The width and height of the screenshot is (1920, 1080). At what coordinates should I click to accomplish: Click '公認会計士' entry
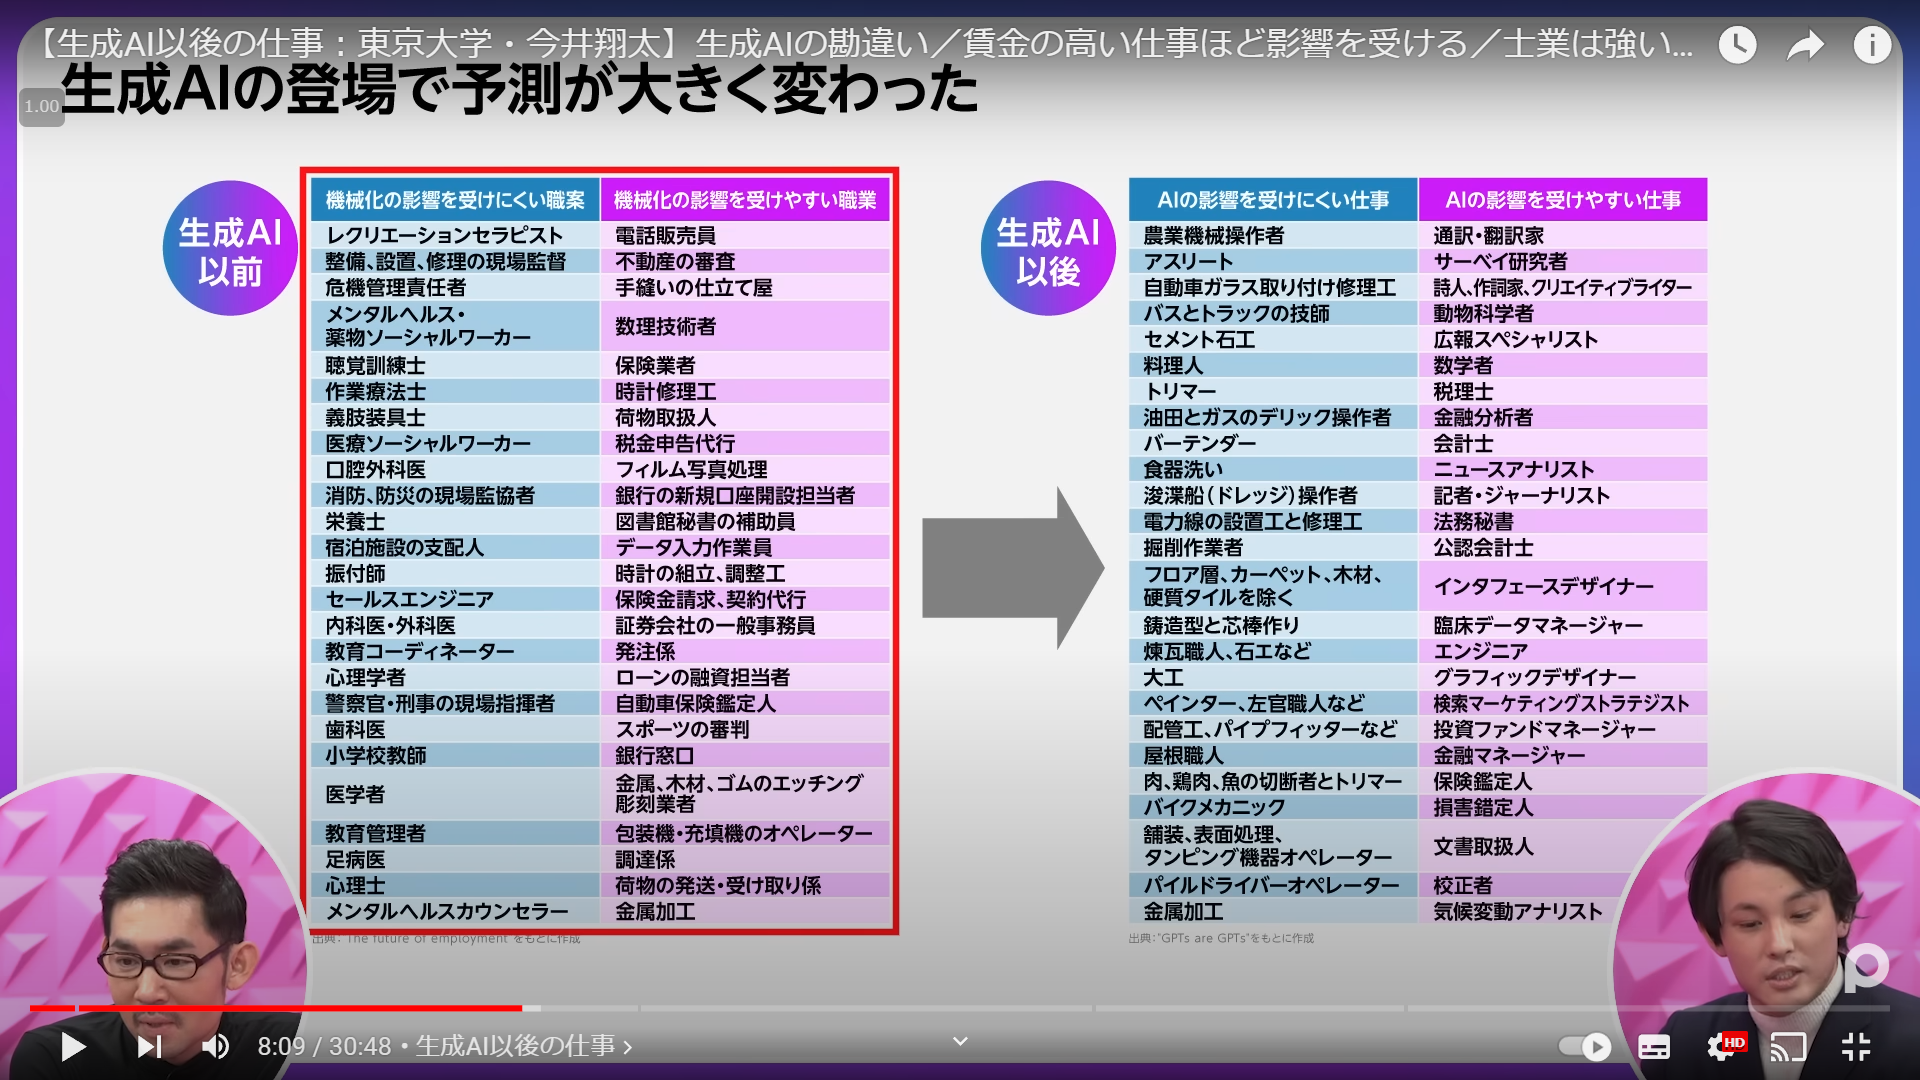pyautogui.click(x=1483, y=547)
